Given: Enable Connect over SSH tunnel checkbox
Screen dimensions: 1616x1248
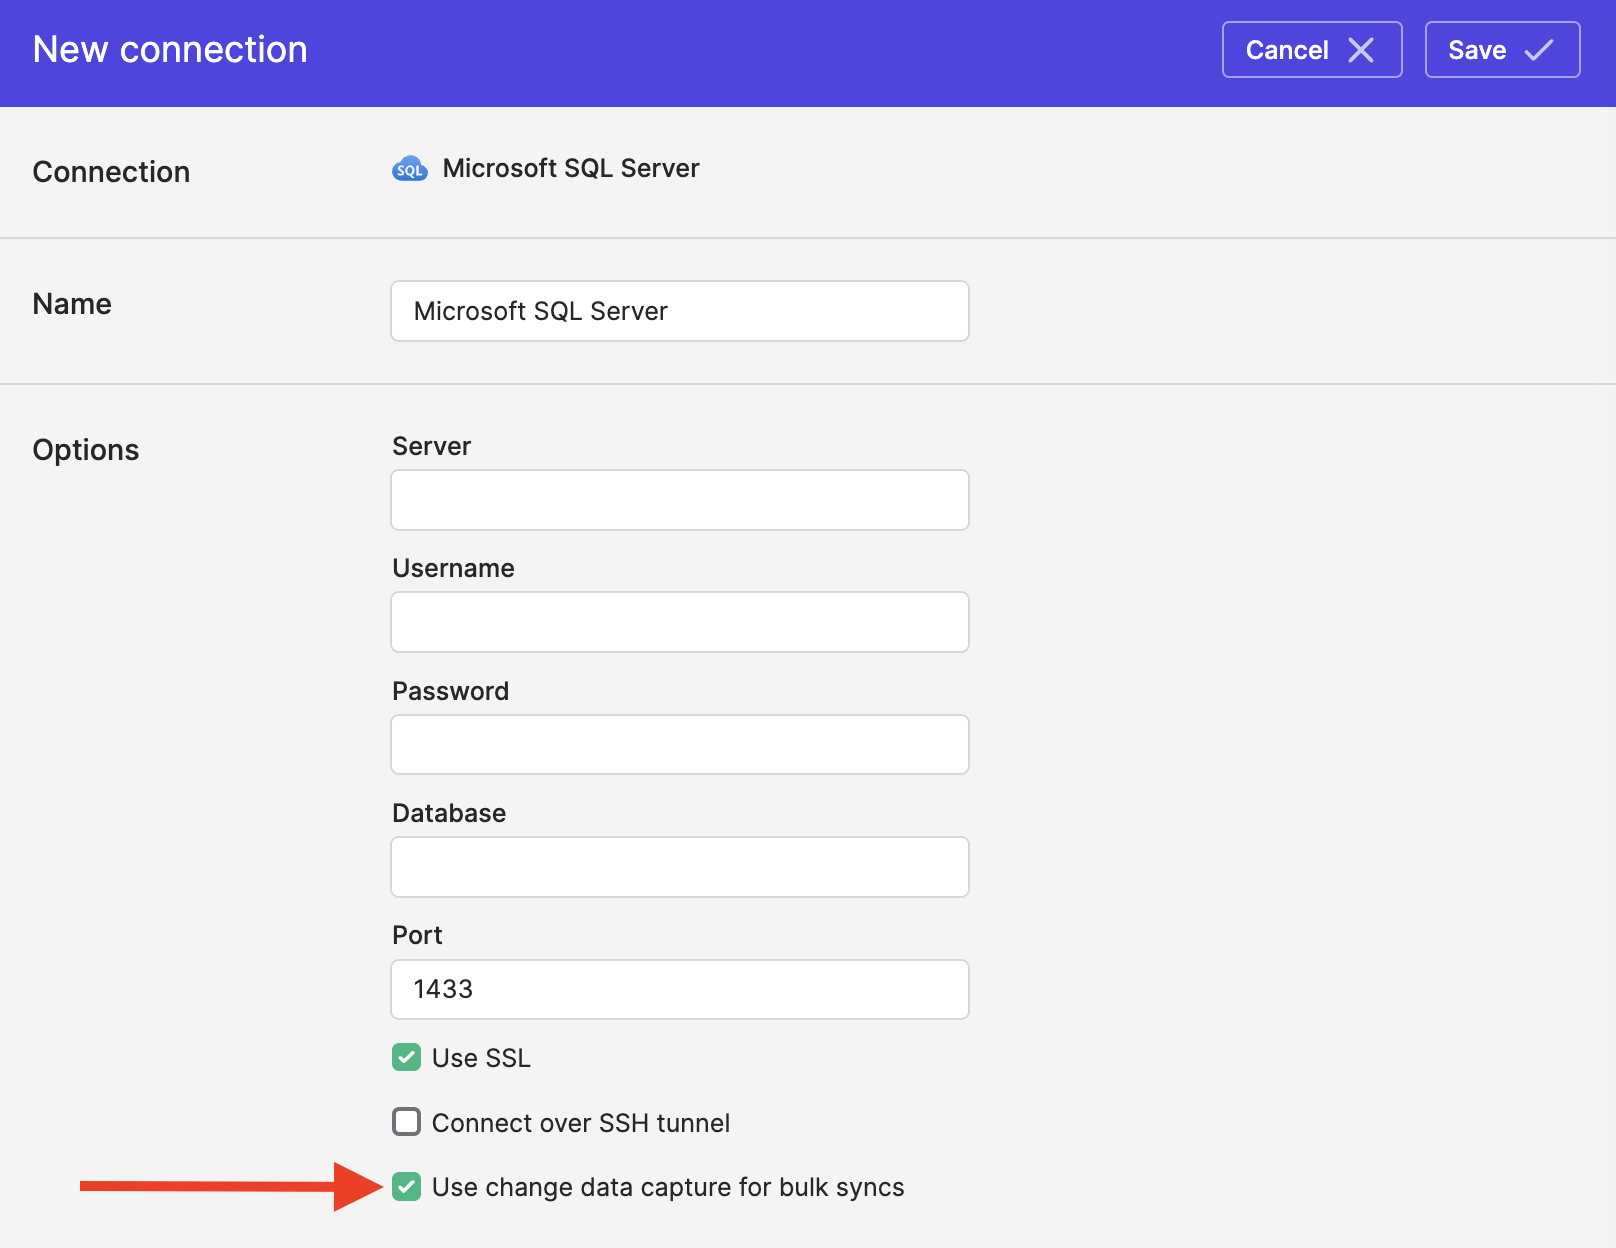Looking at the screenshot, I should click(x=406, y=1121).
